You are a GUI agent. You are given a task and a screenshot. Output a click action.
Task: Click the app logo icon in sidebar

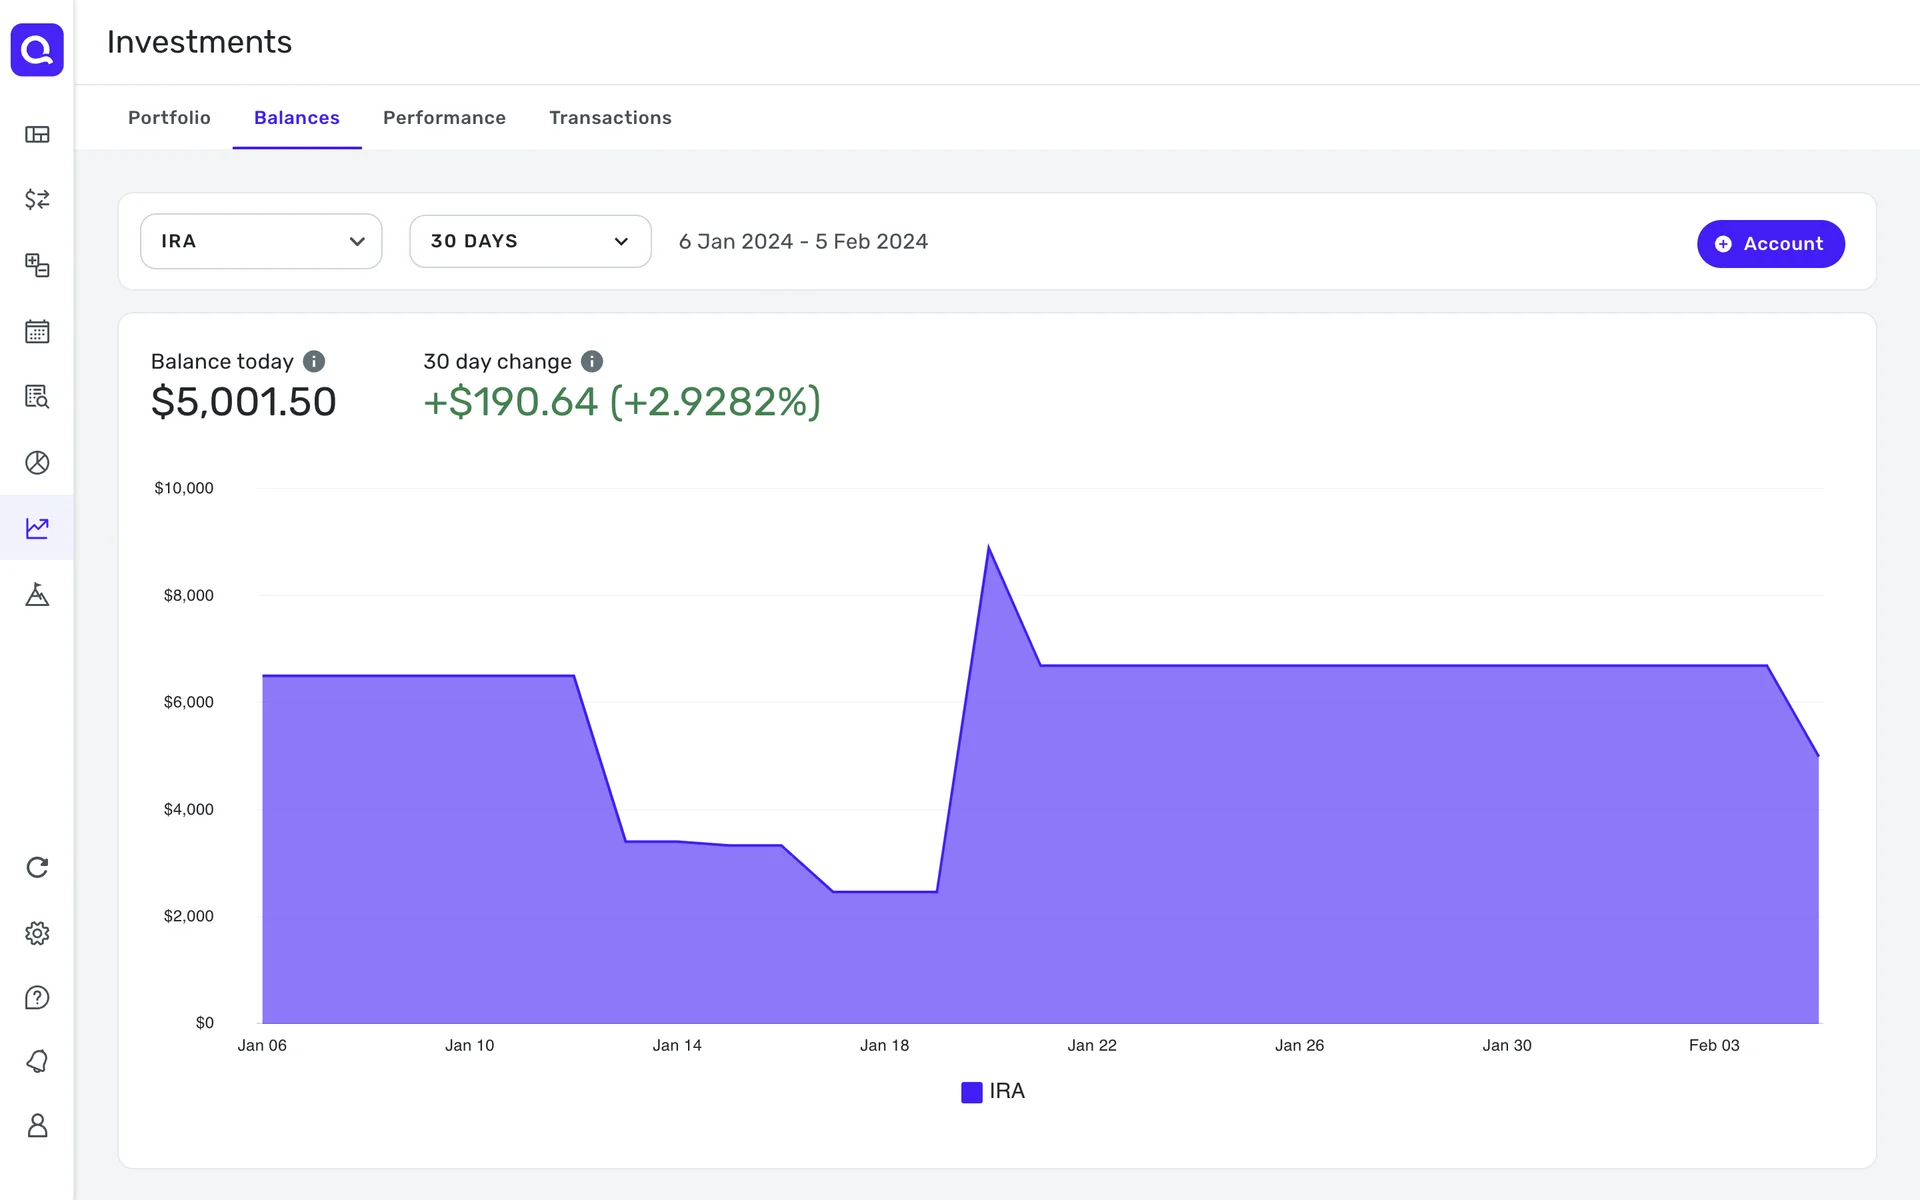(37, 49)
